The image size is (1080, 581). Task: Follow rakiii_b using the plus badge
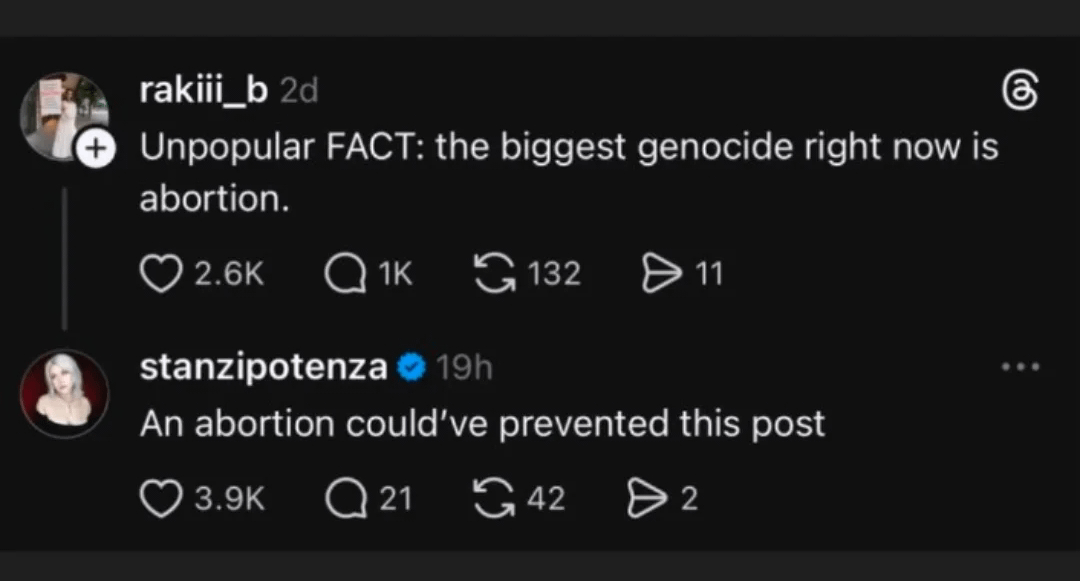point(93,151)
